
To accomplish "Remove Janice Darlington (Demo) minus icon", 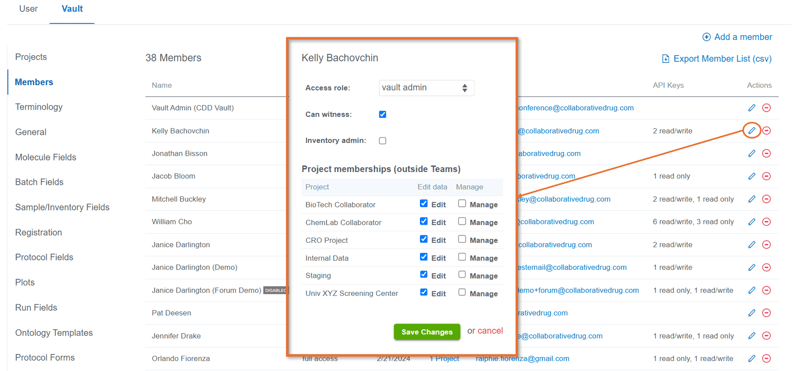I will 766,267.
